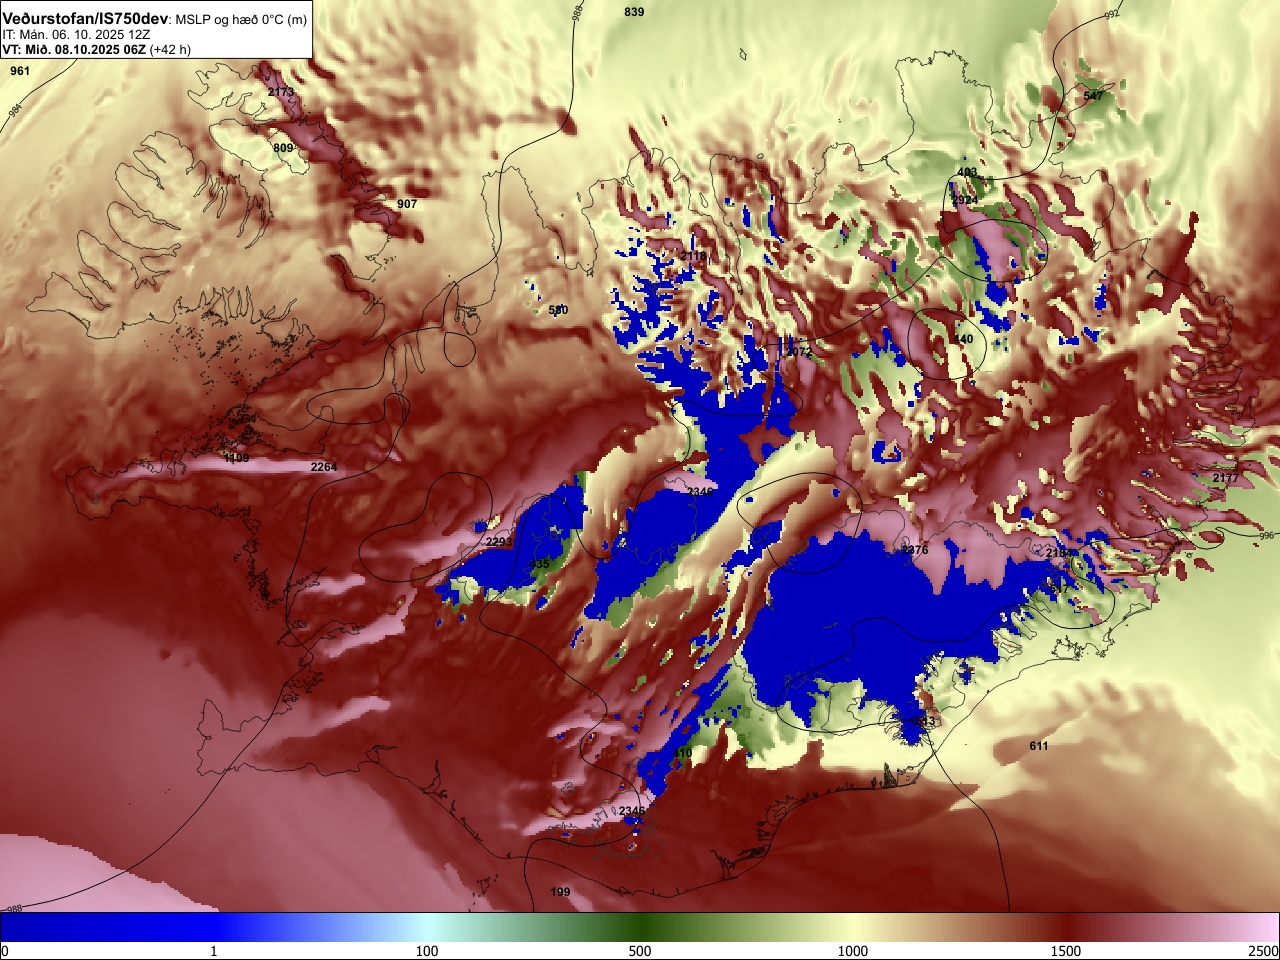This screenshot has height=960, width=1280.
Task: Select the '2184' height label
Action: point(1059,553)
